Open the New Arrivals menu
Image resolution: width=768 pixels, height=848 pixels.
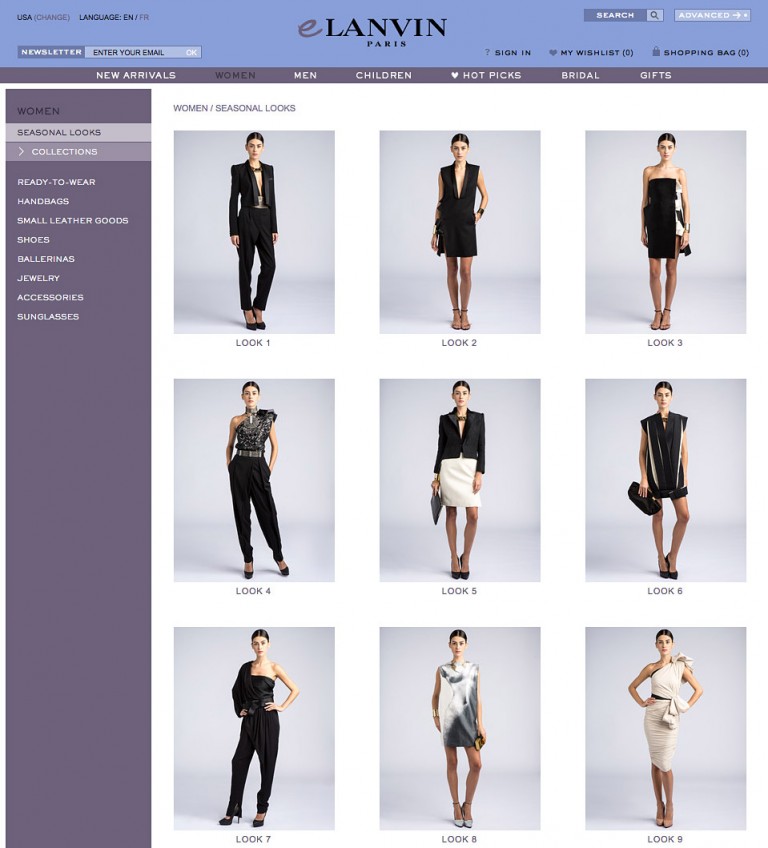click(x=136, y=75)
